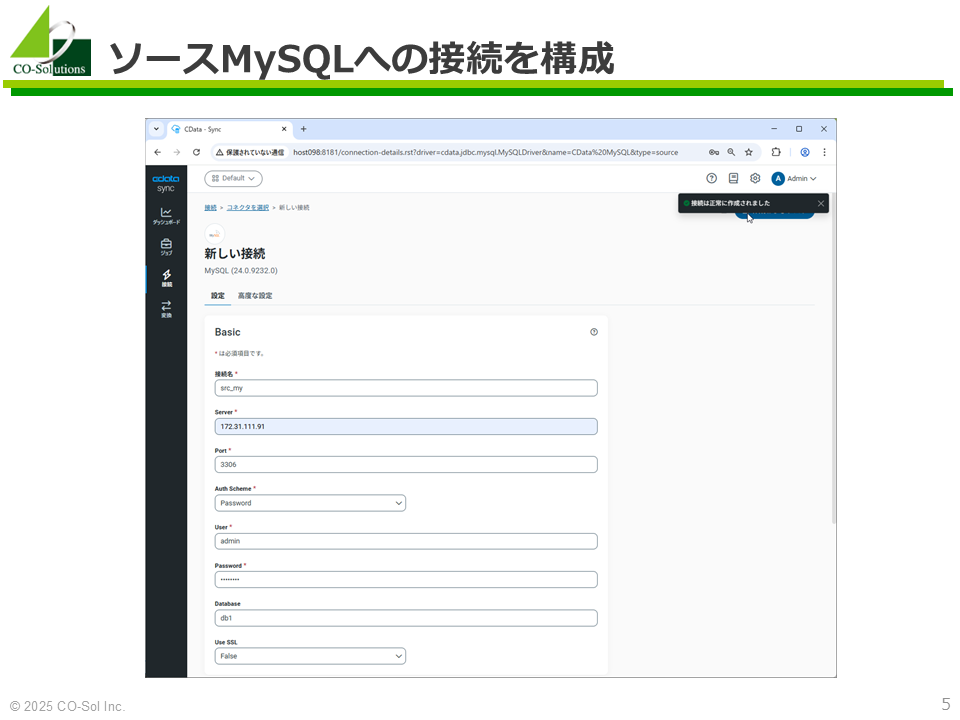Close the CData - Sync browser tab

(x=284, y=129)
